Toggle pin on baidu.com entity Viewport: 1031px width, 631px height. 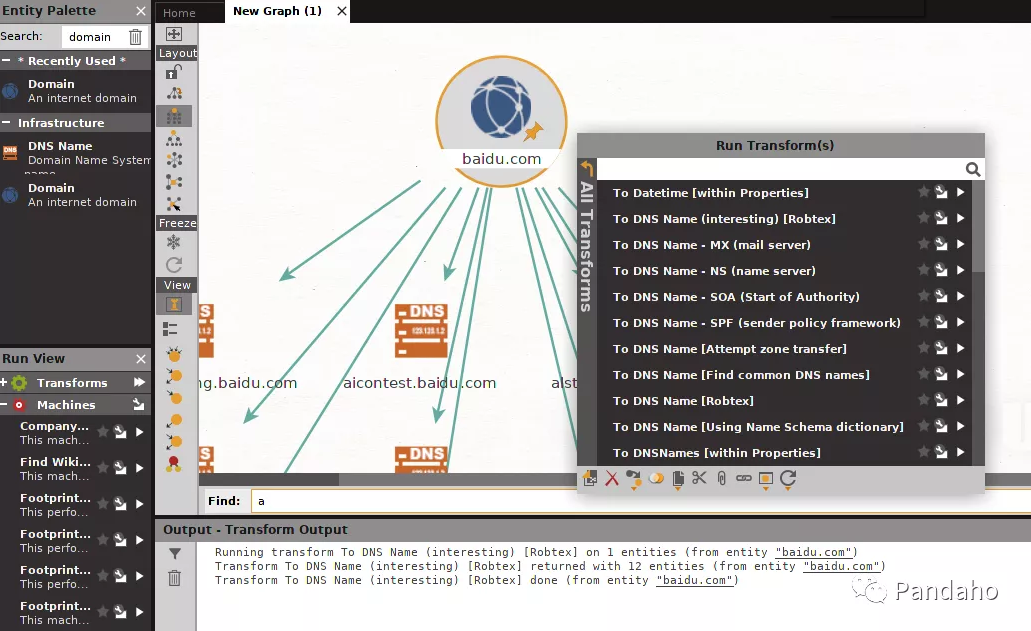[x=533, y=131]
